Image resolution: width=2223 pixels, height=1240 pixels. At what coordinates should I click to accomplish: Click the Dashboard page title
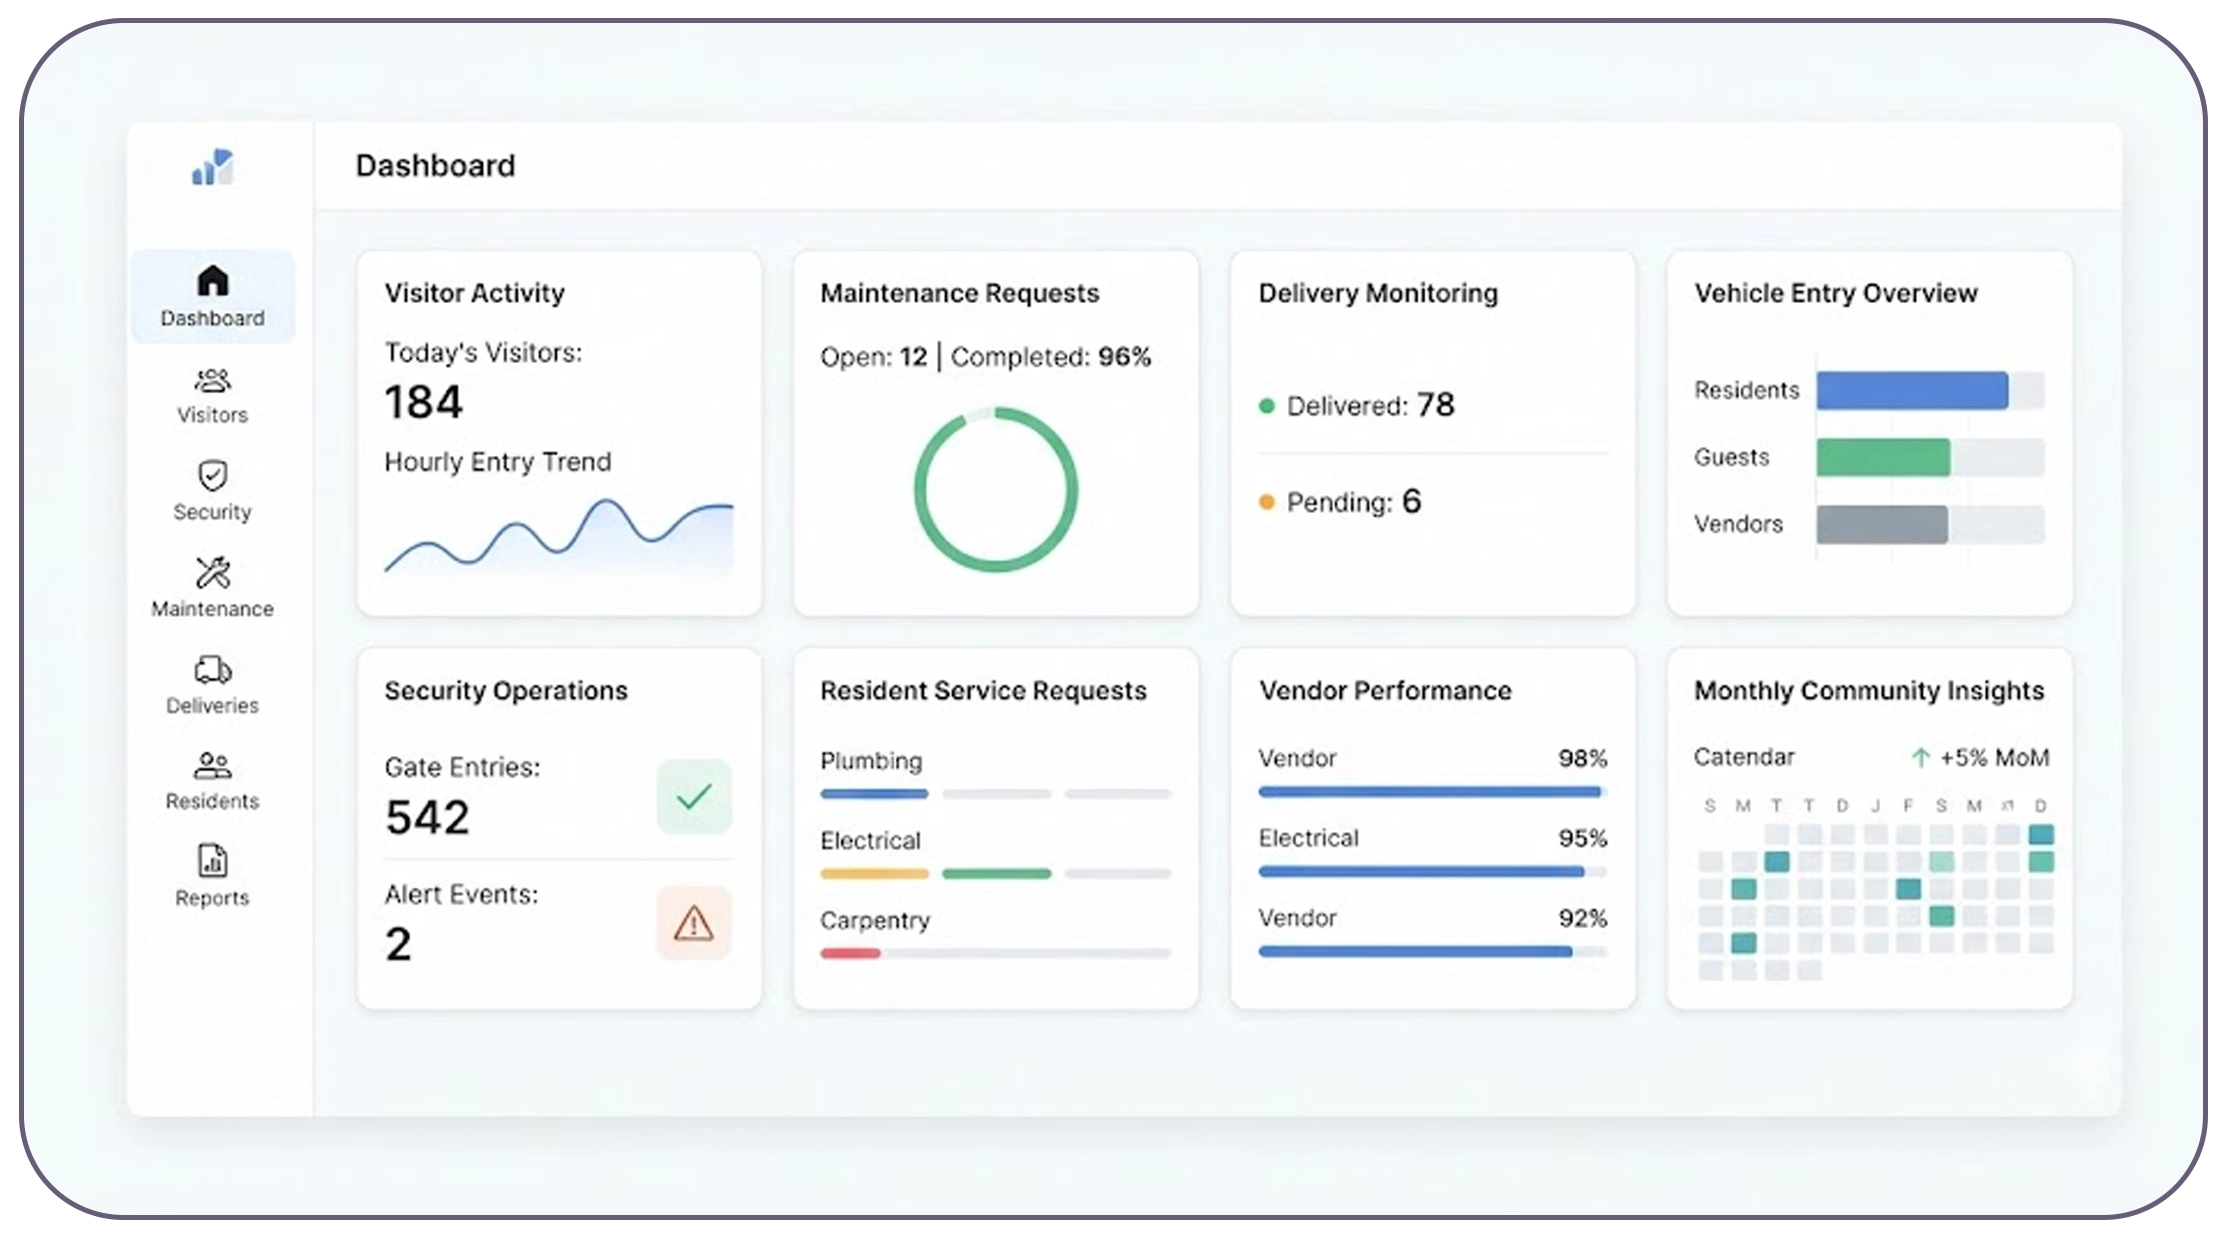tap(435, 165)
